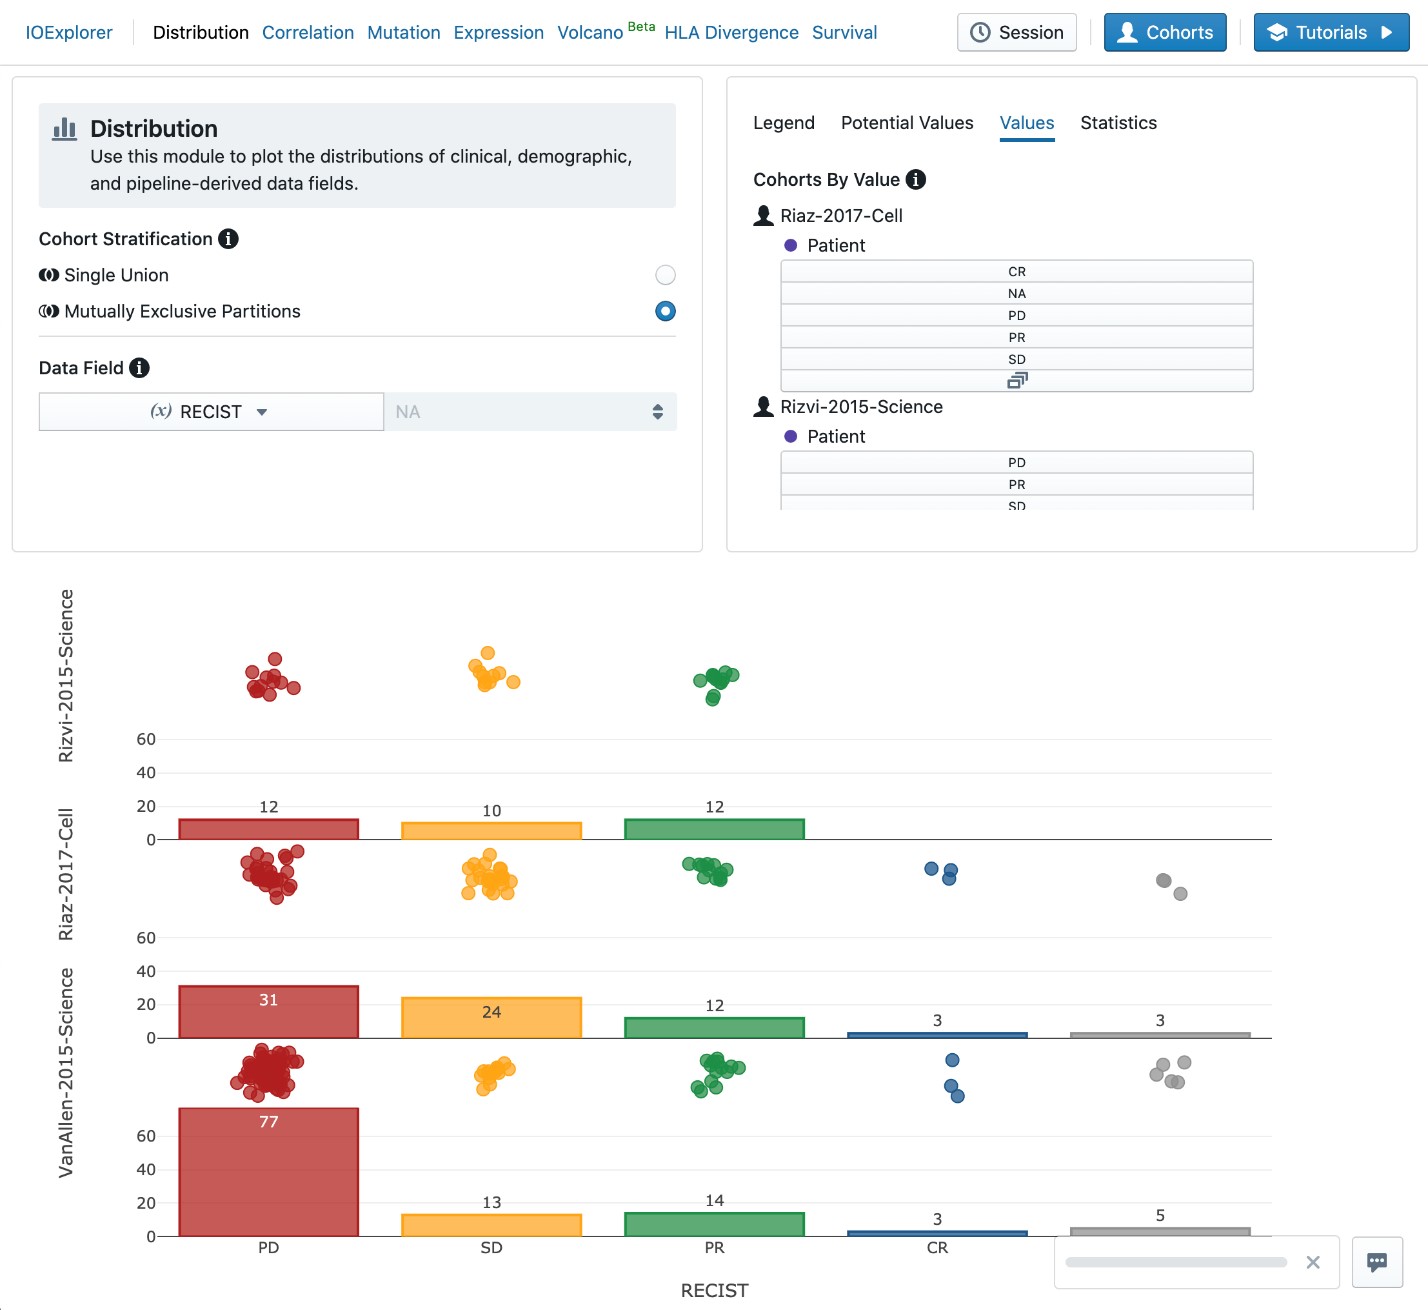Open the NA secondary field selector
1428x1310 pixels.
pos(530,412)
